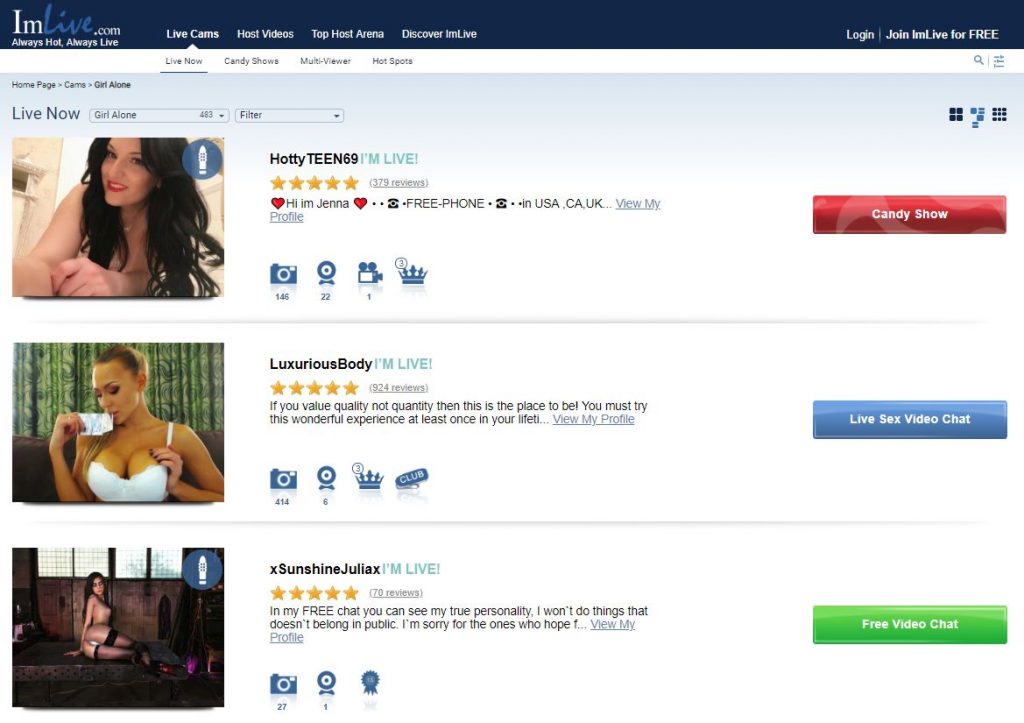
Task: Switch to the detailed list view
Action: coord(977,117)
